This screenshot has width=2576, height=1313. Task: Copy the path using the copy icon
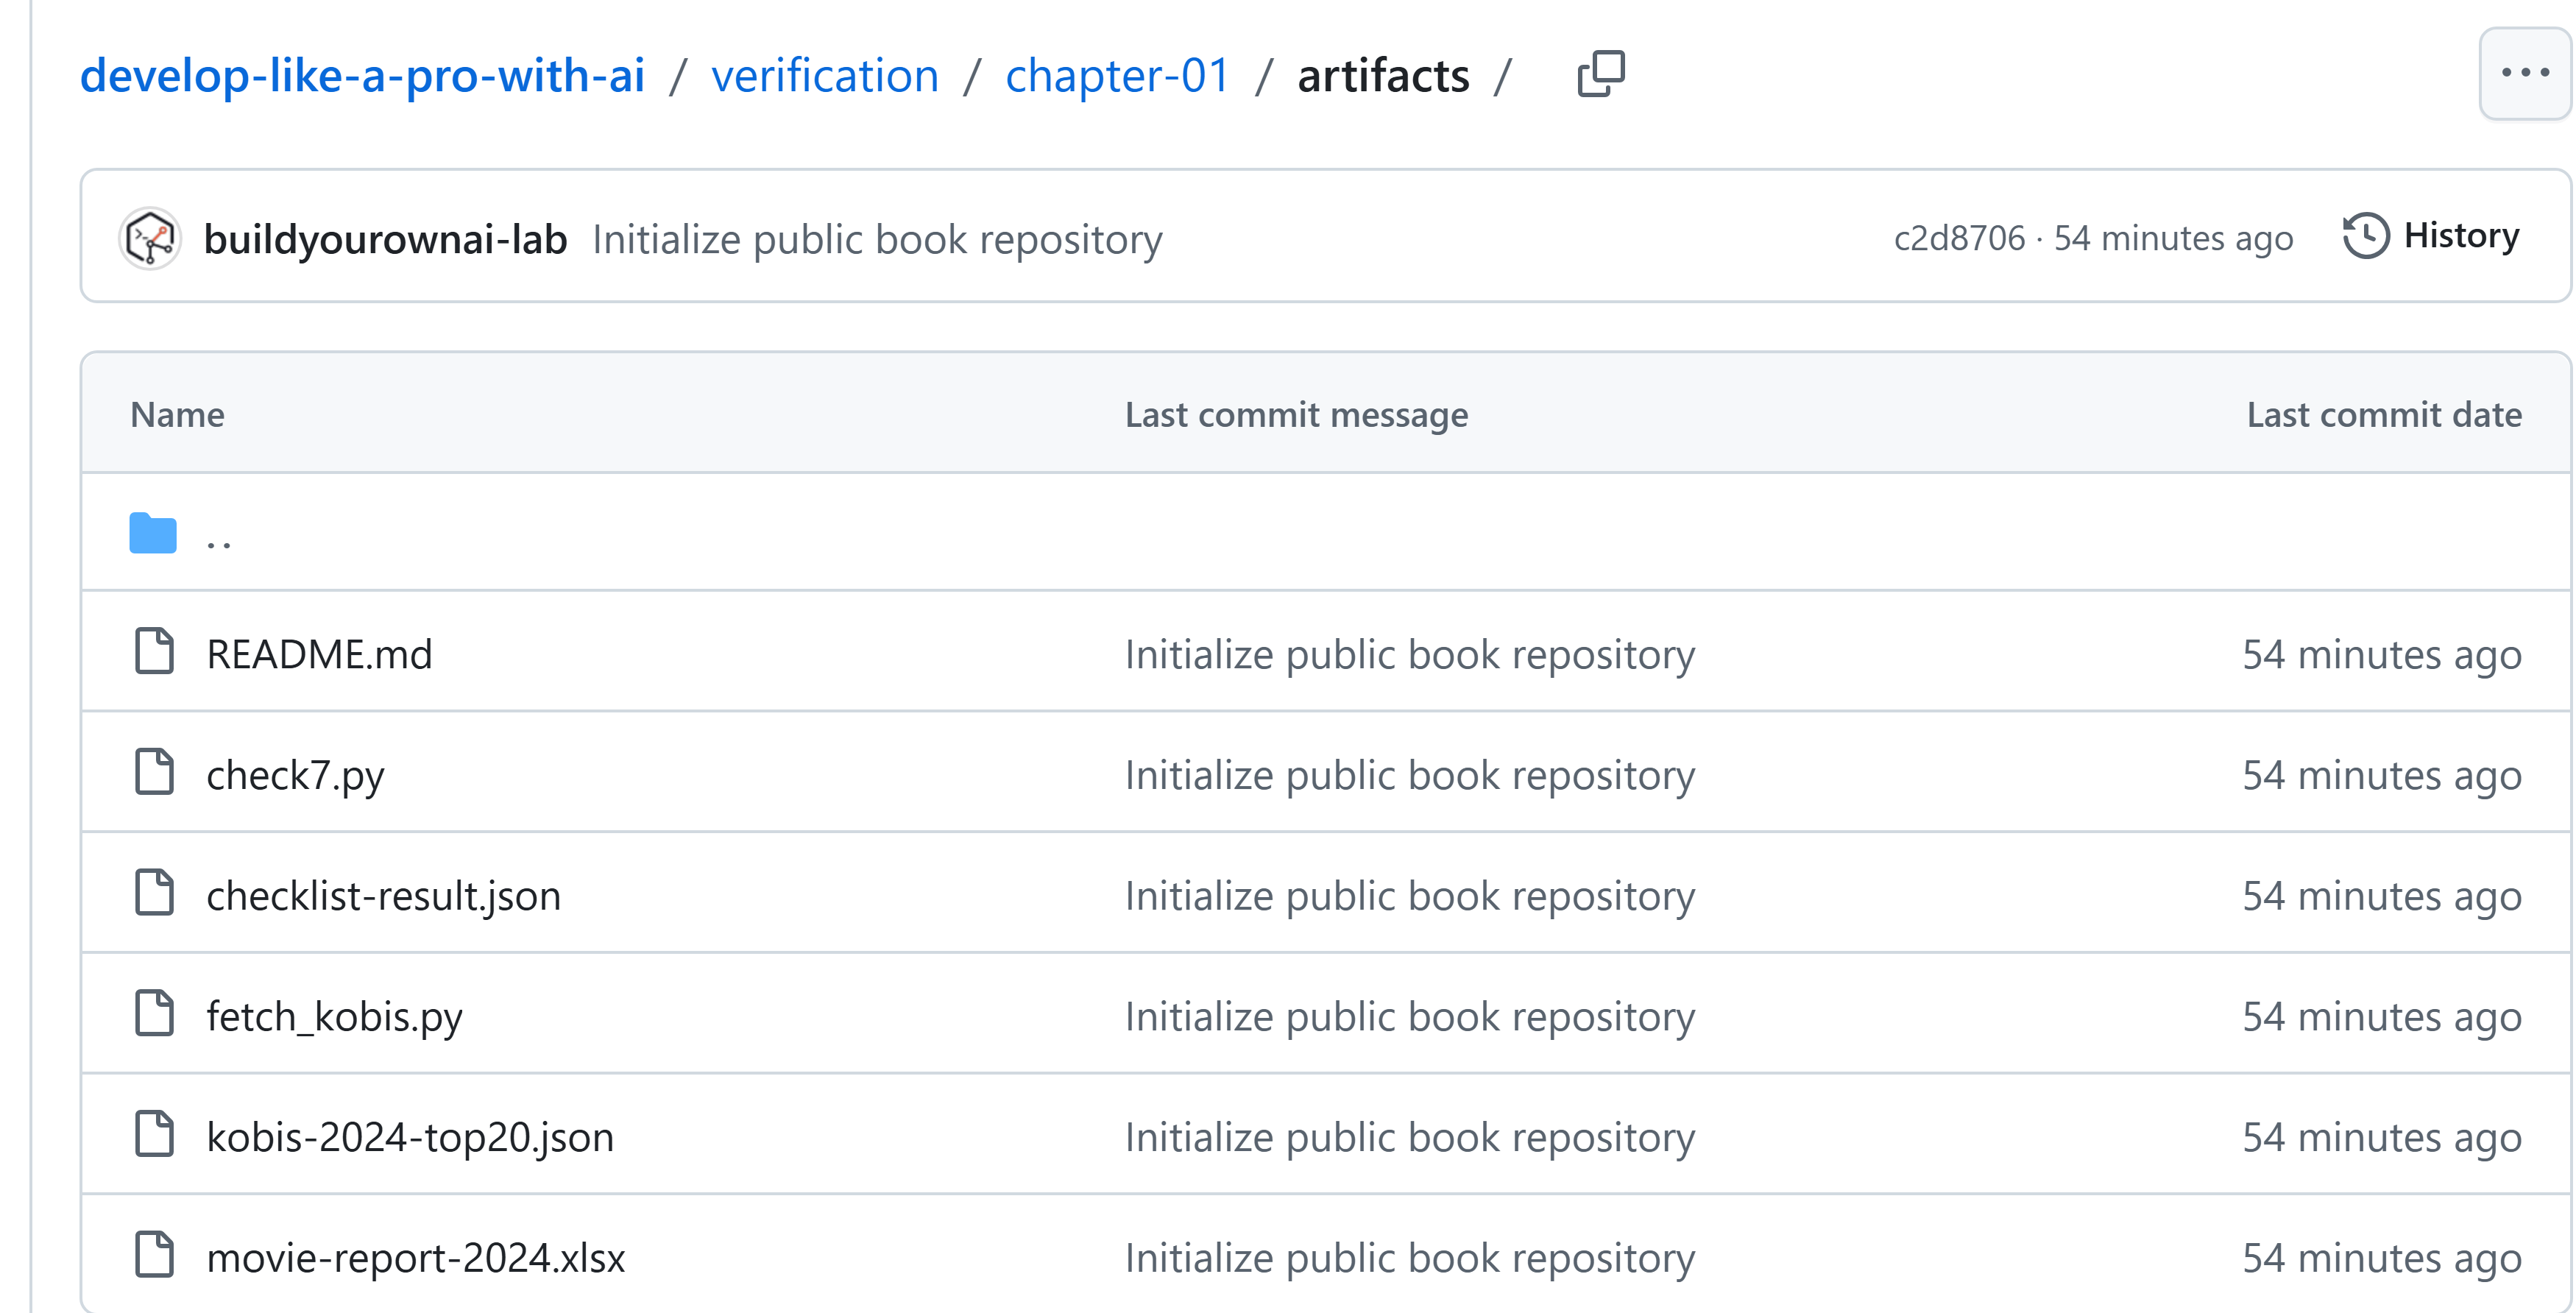pos(1601,74)
